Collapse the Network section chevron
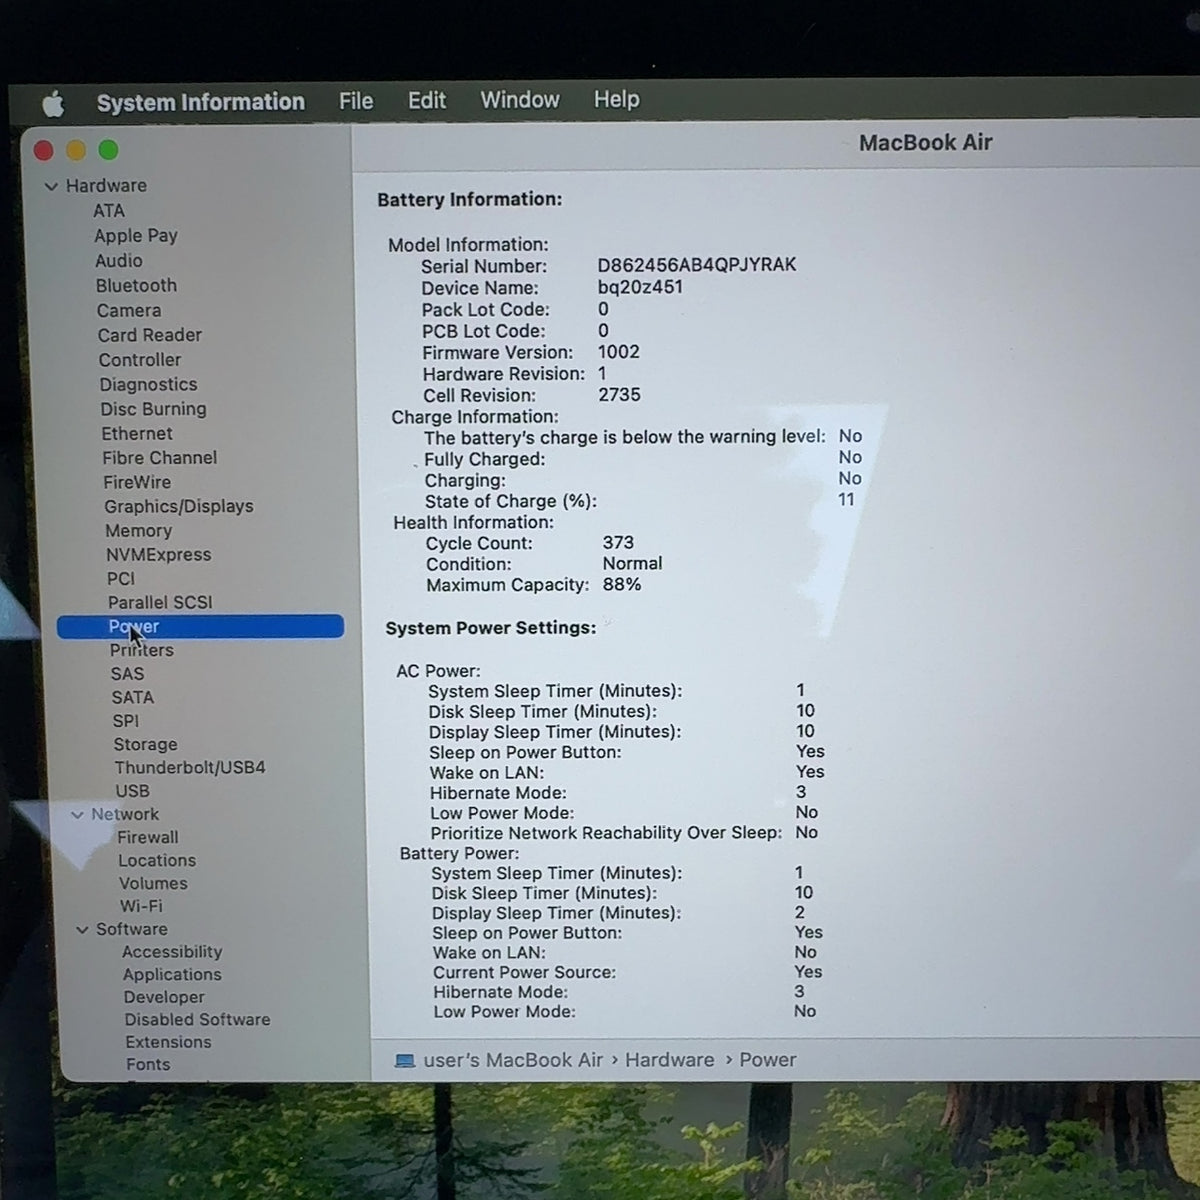Viewport: 1200px width, 1200px height. pyautogui.click(x=77, y=815)
